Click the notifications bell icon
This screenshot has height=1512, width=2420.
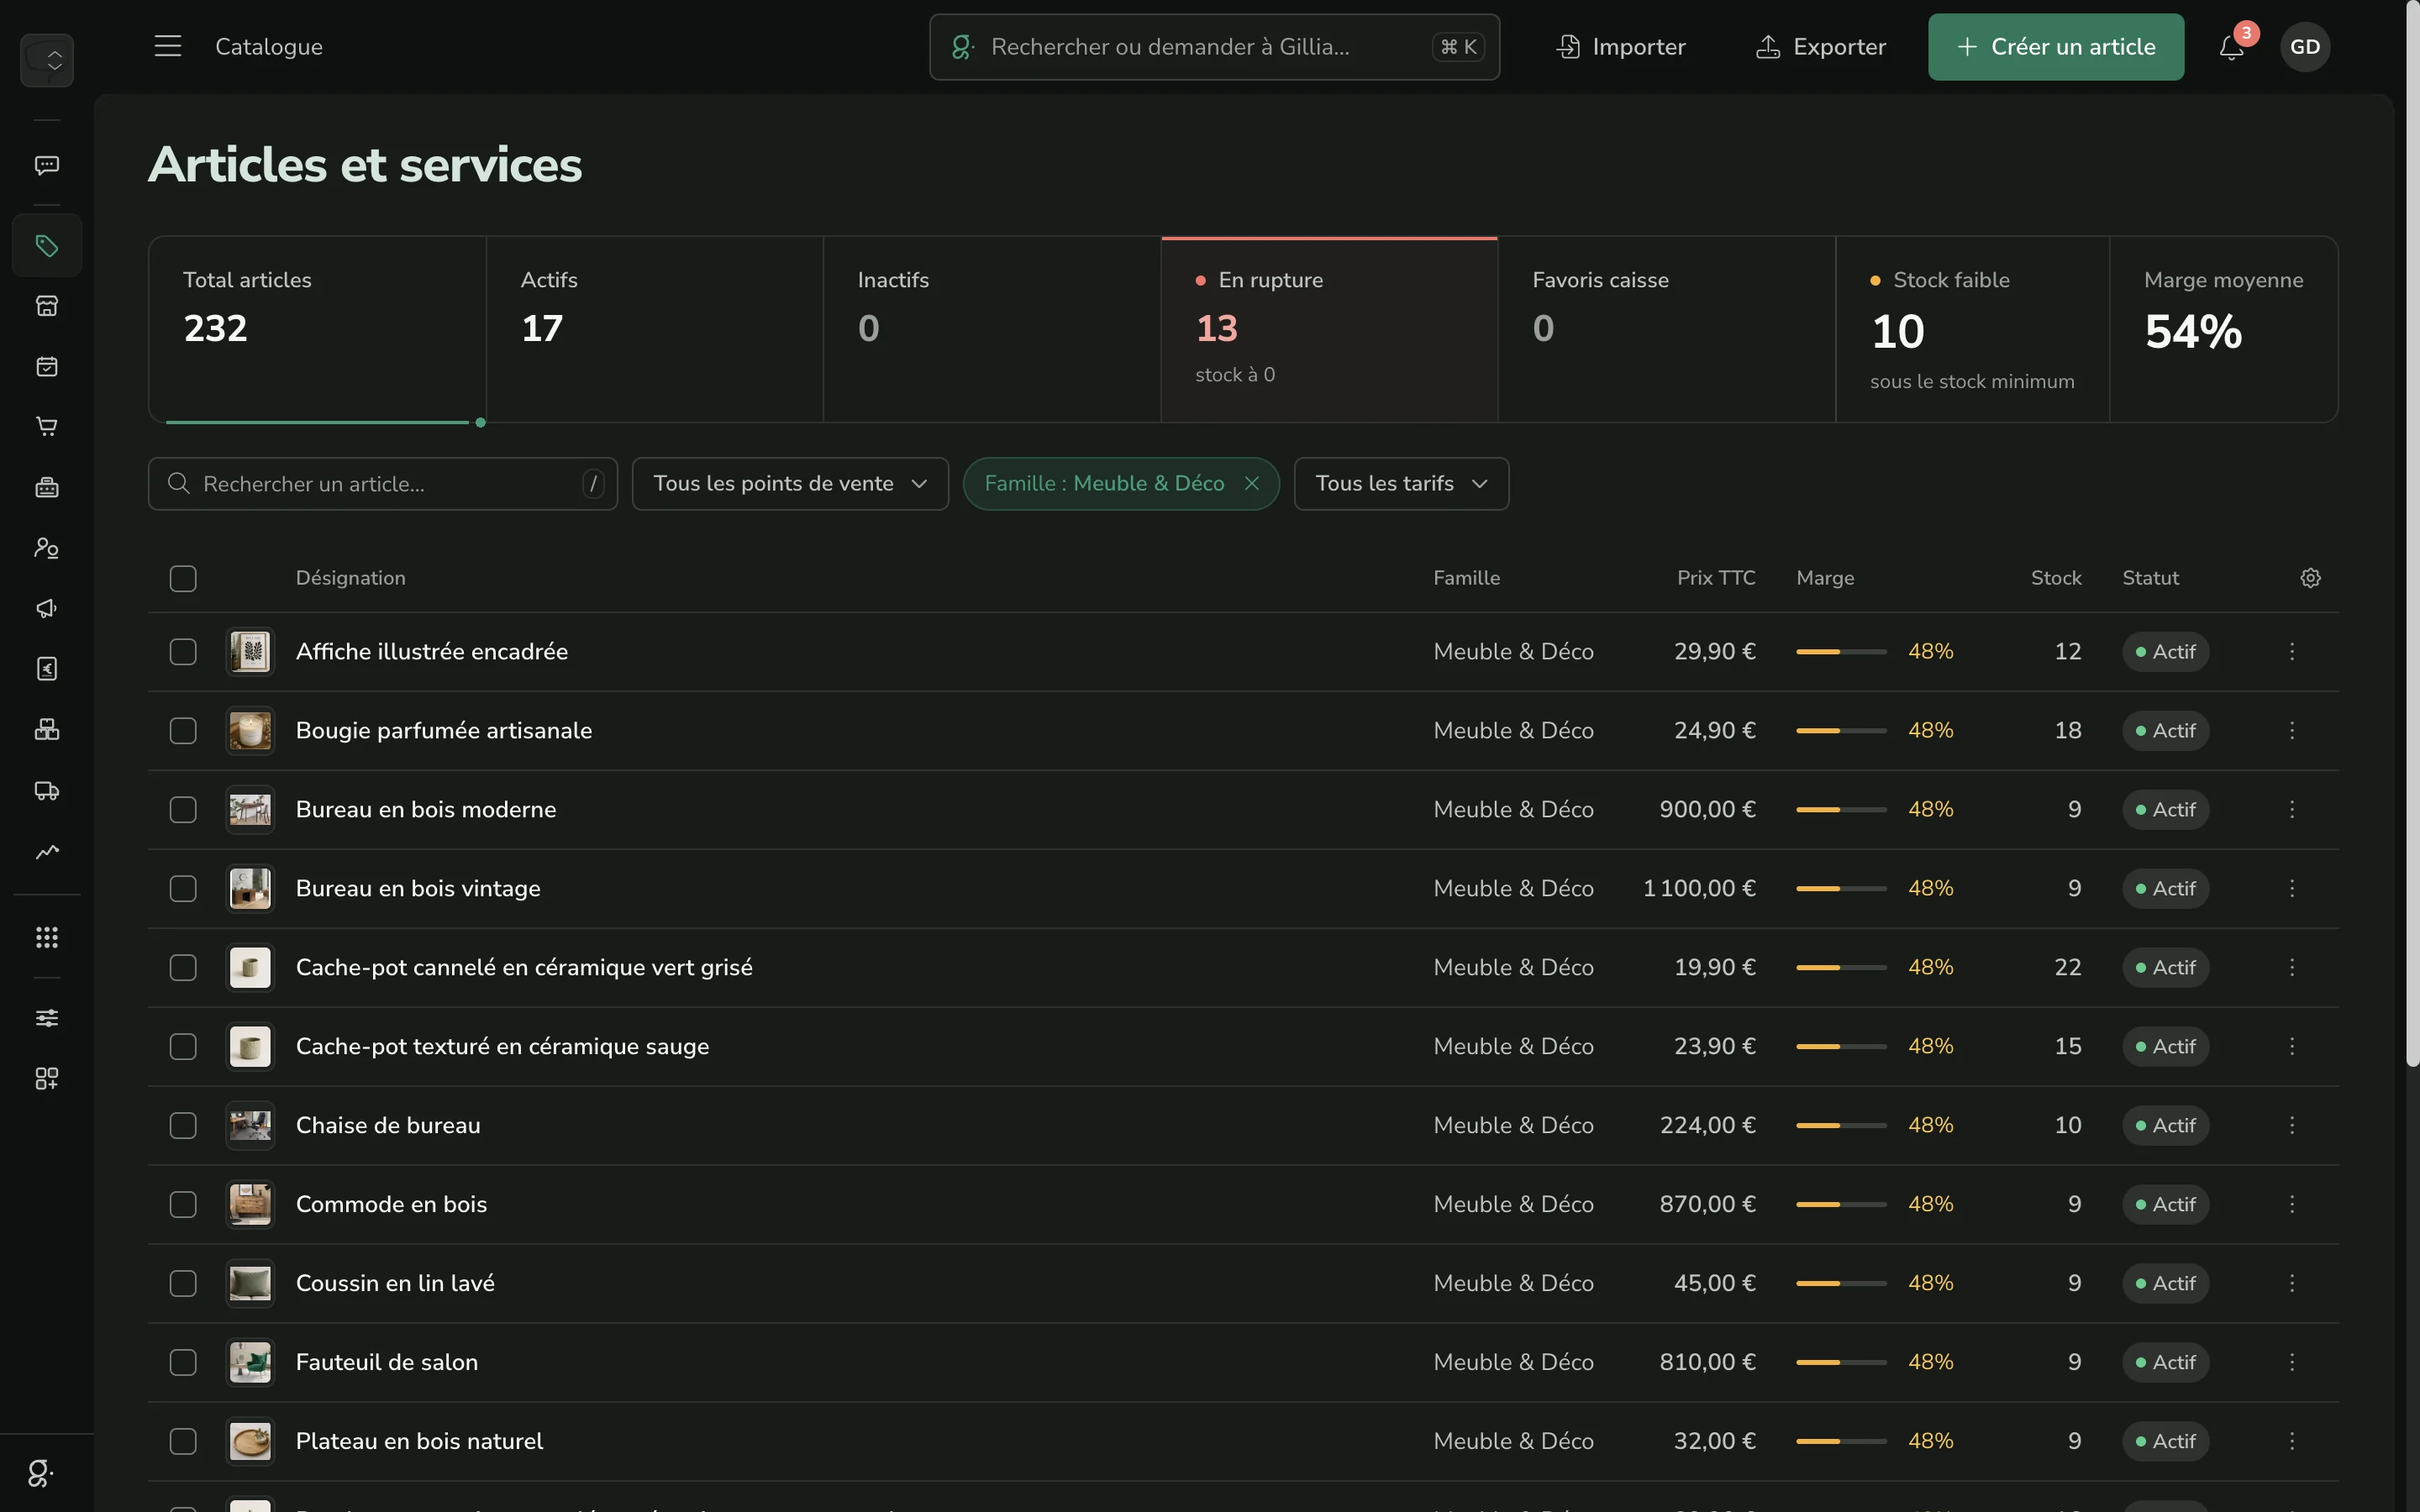click(x=2232, y=47)
